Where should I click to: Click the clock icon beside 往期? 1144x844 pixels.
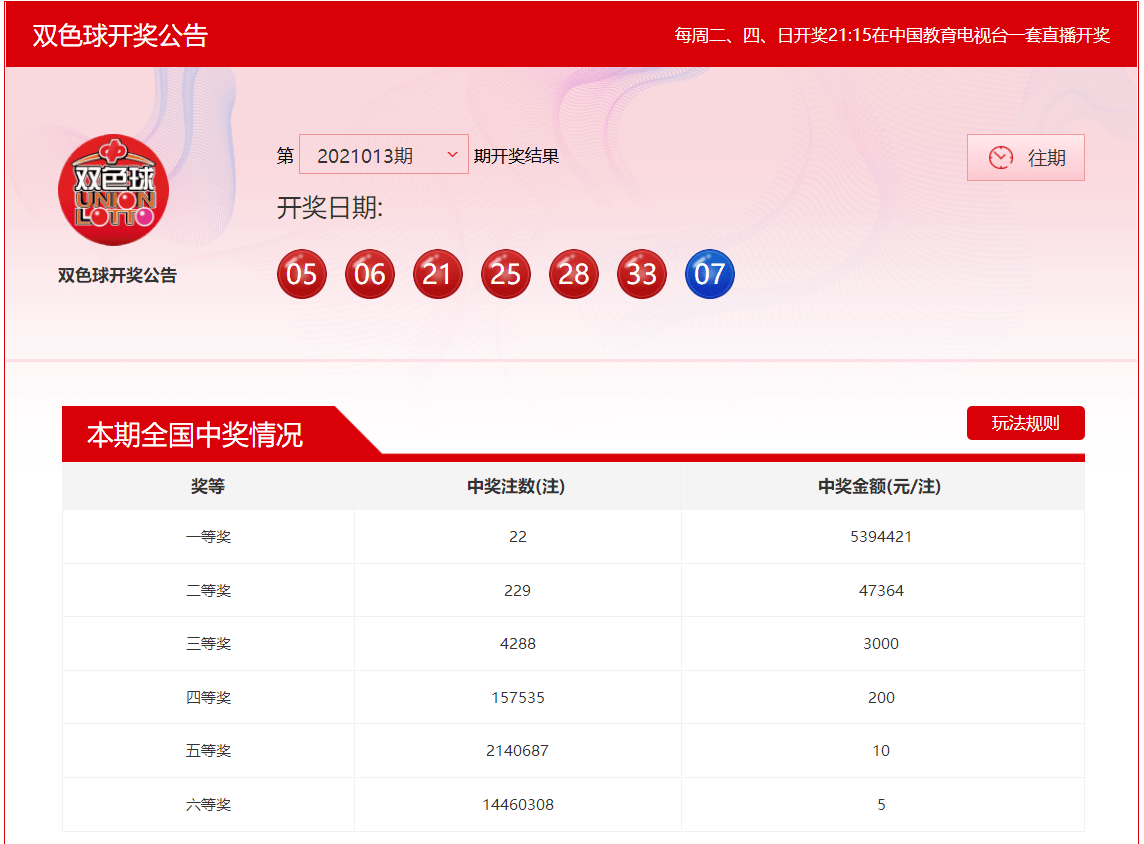(x=1000, y=158)
